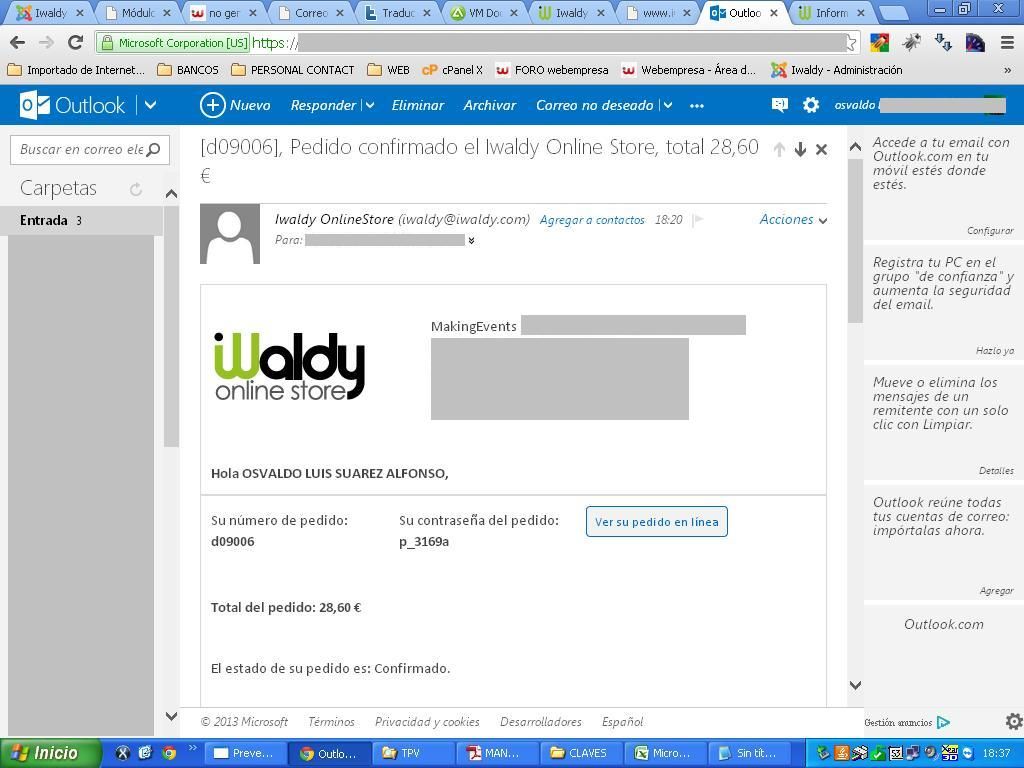Click Gestión anuncios icon

(943, 722)
